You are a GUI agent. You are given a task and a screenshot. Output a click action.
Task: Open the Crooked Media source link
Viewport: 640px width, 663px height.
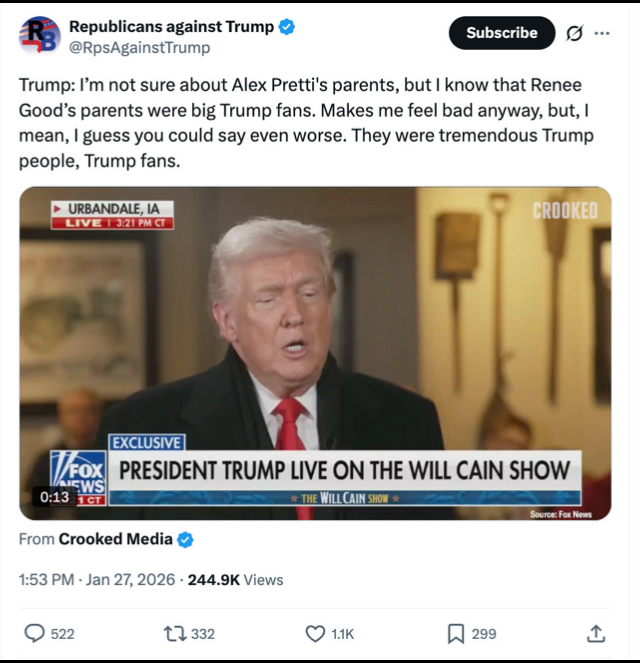pyautogui.click(x=115, y=539)
